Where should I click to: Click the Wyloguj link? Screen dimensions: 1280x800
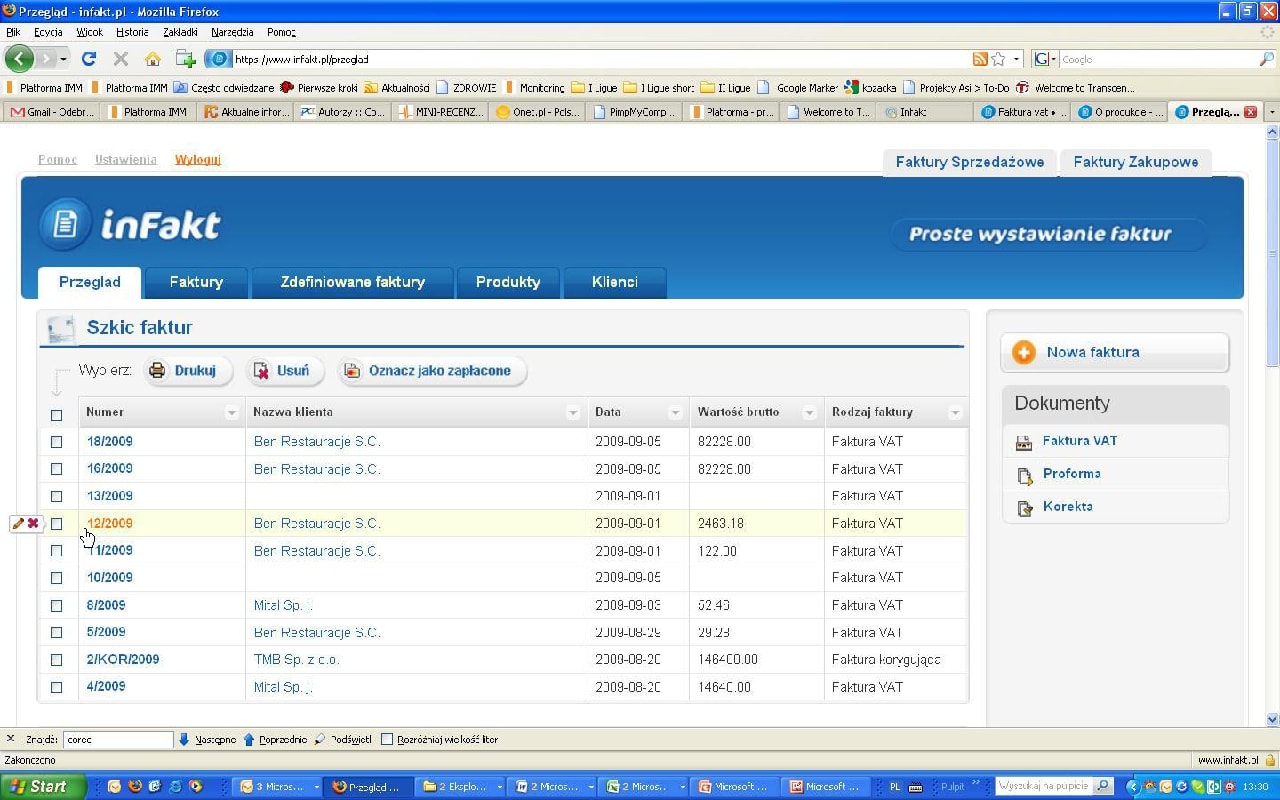(x=197, y=160)
